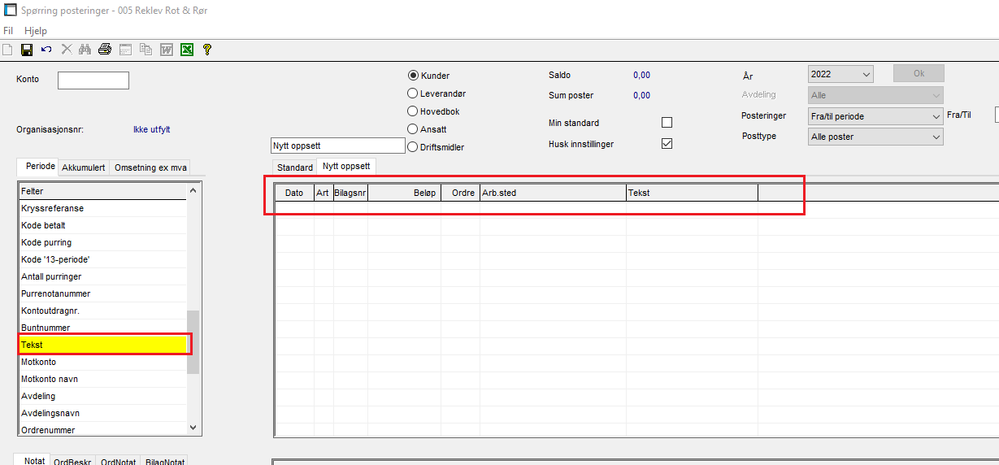This screenshot has height=465, width=999.
Task: Select the Nytt oppsett tab
Action: tap(347, 166)
